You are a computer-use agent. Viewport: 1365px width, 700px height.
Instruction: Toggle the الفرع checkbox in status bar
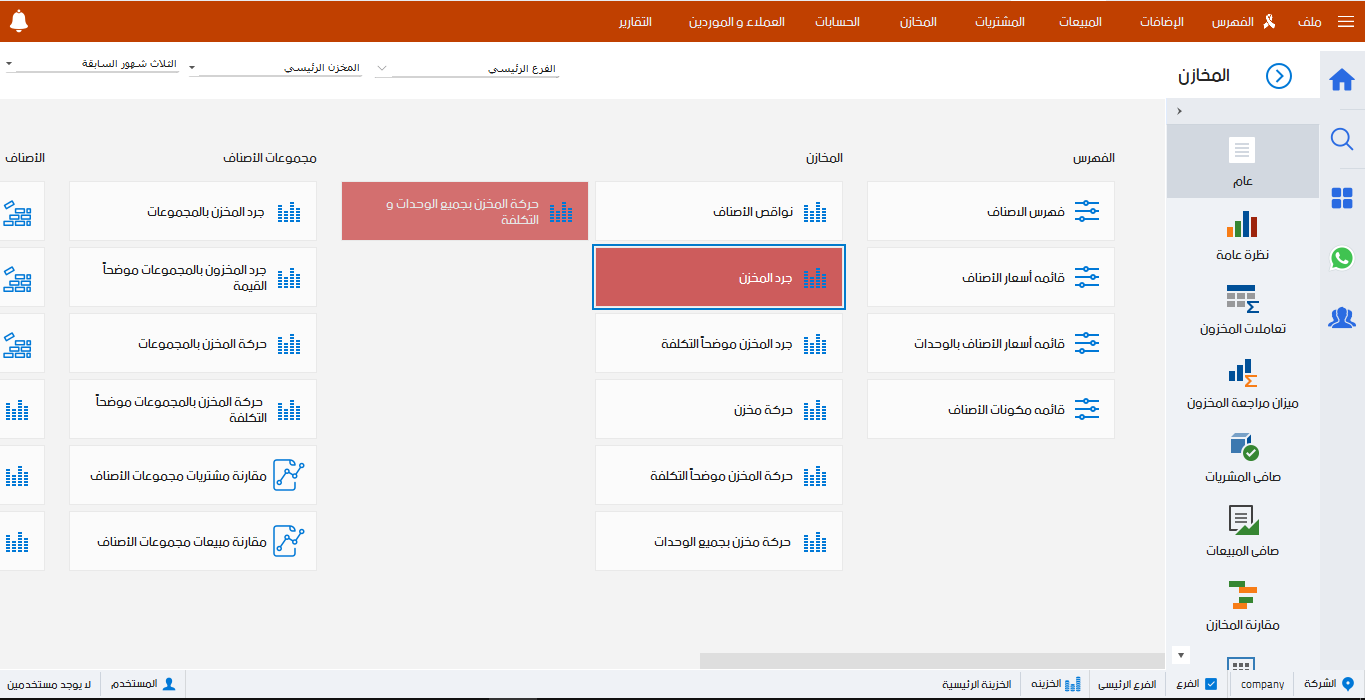1211,685
